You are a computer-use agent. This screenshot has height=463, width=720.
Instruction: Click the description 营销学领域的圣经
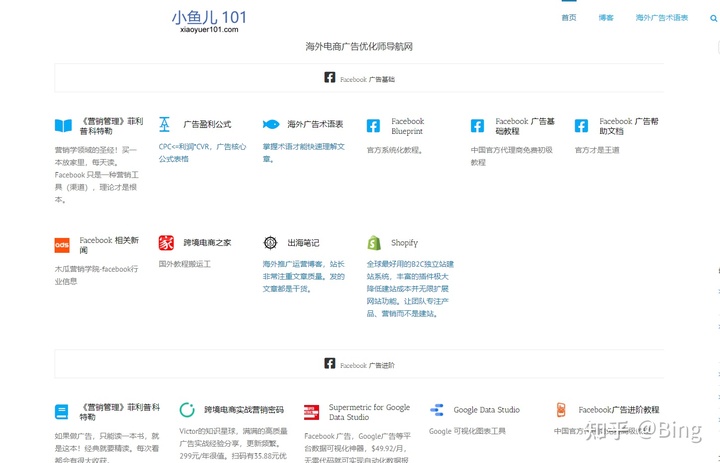pos(96,175)
